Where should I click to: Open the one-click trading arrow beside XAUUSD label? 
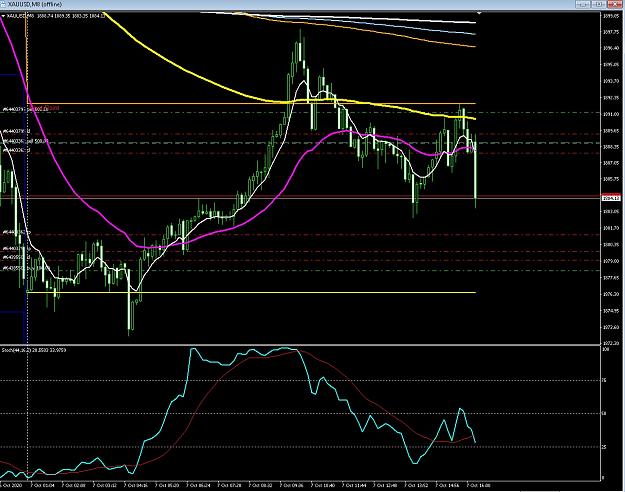point(3,16)
